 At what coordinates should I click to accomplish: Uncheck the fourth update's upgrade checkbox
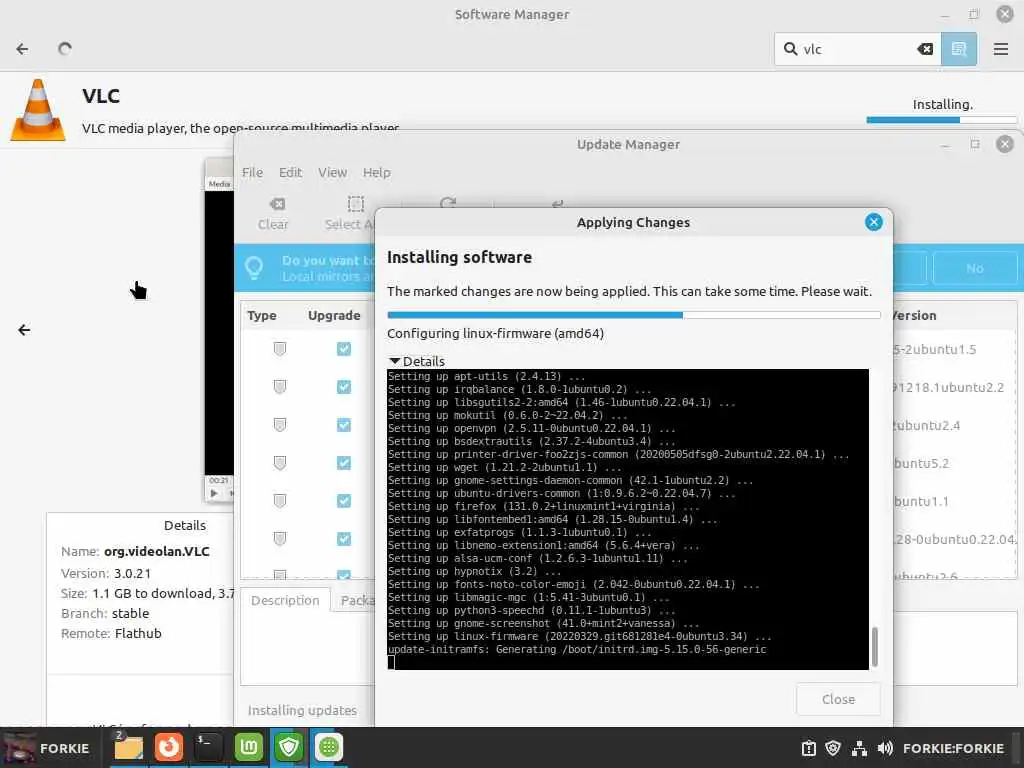344,462
